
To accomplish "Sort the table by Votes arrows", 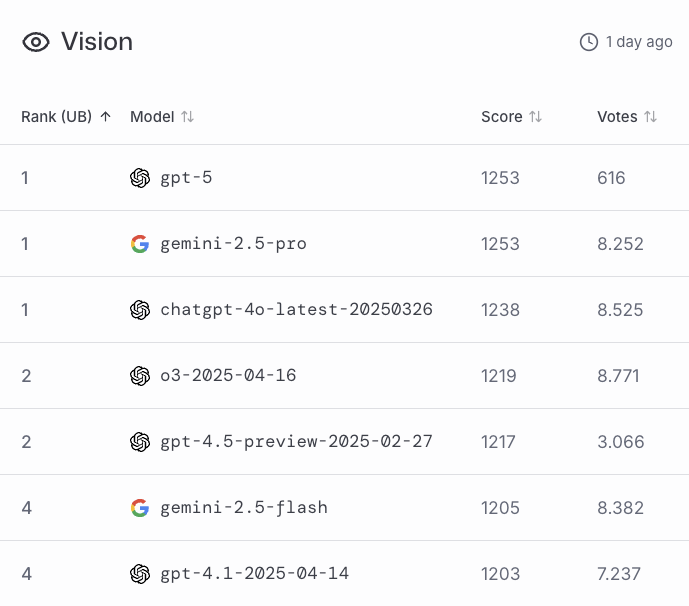I will 650,116.
